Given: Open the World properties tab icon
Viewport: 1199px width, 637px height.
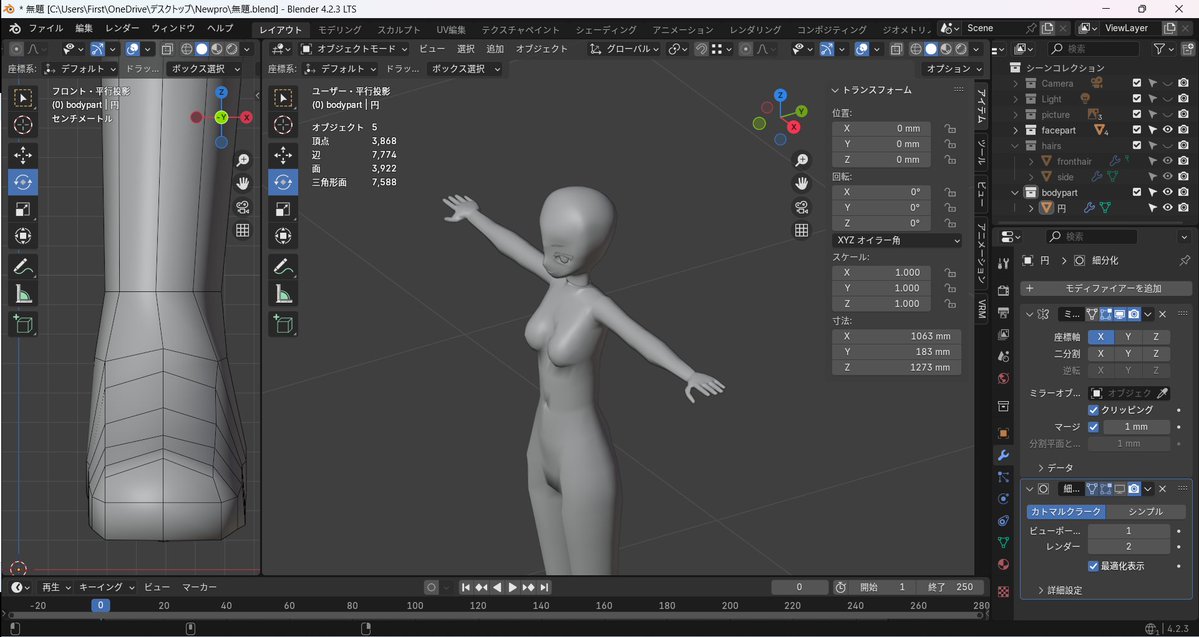Looking at the screenshot, I should pos(1004,379).
